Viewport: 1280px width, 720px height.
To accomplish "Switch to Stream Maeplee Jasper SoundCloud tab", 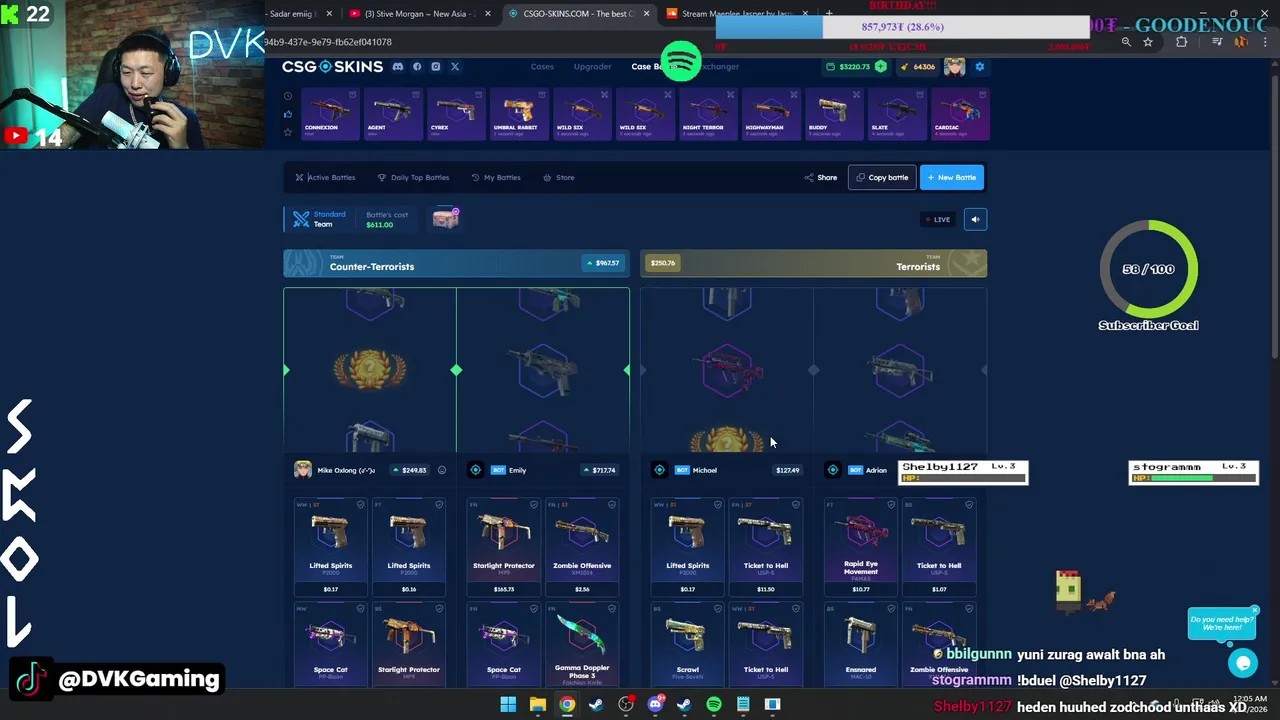I will click(x=738, y=14).
